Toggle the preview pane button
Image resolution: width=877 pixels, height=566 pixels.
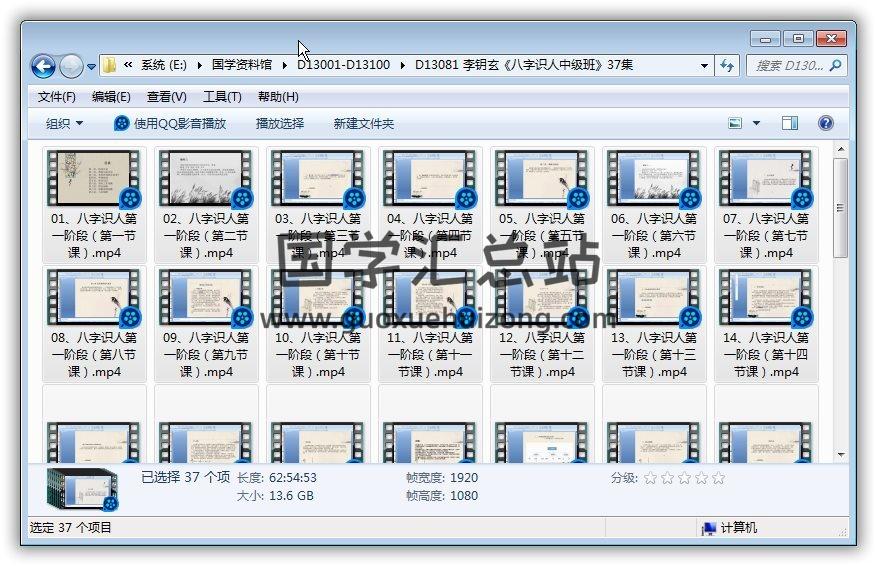[789, 123]
